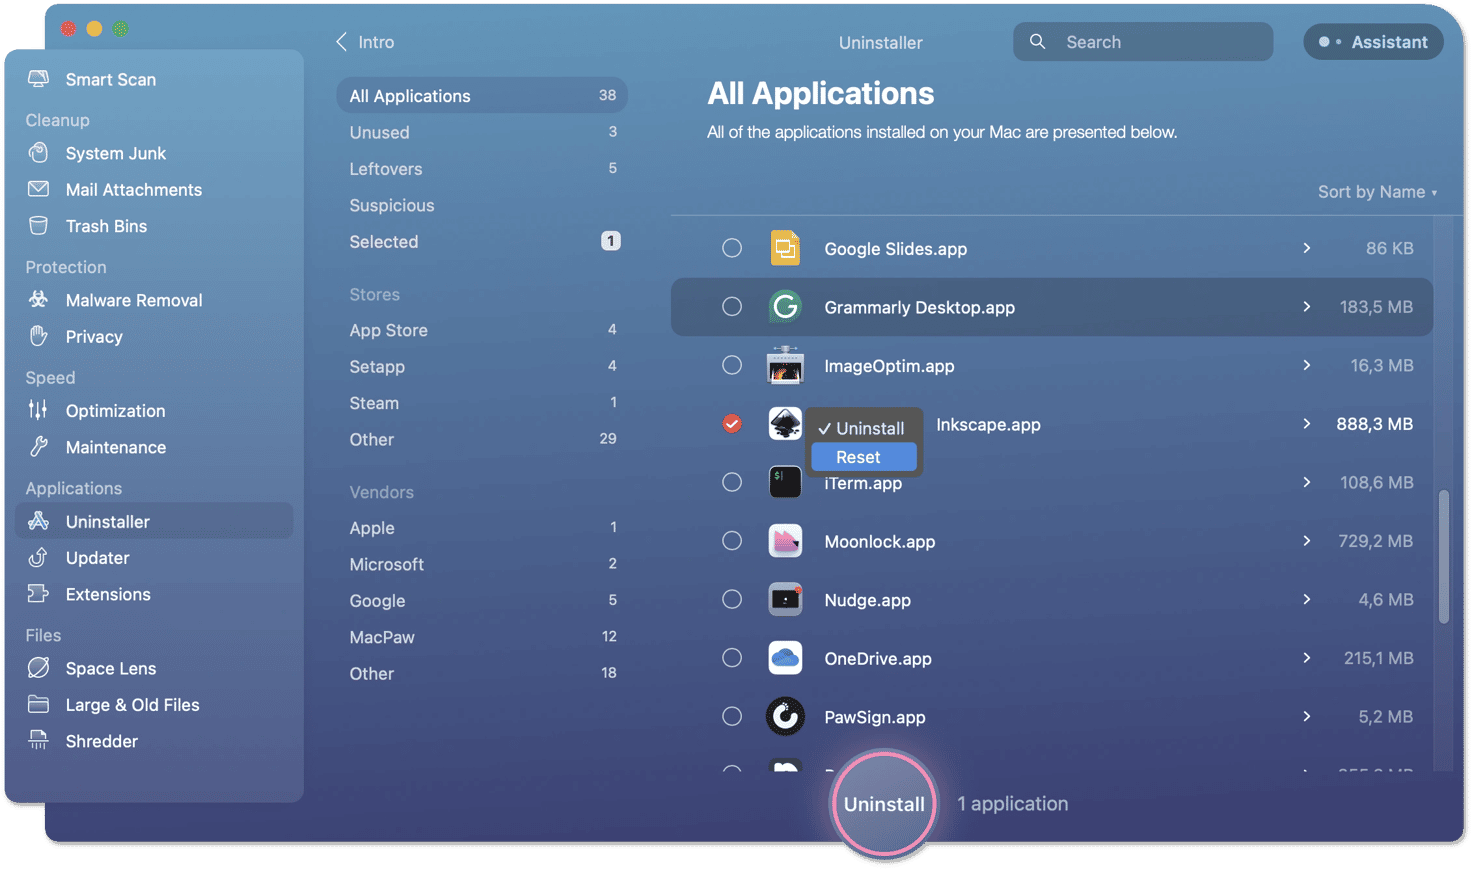Select the iTerm.app checkbox
Screen dimensions: 1472x869
point(732,482)
